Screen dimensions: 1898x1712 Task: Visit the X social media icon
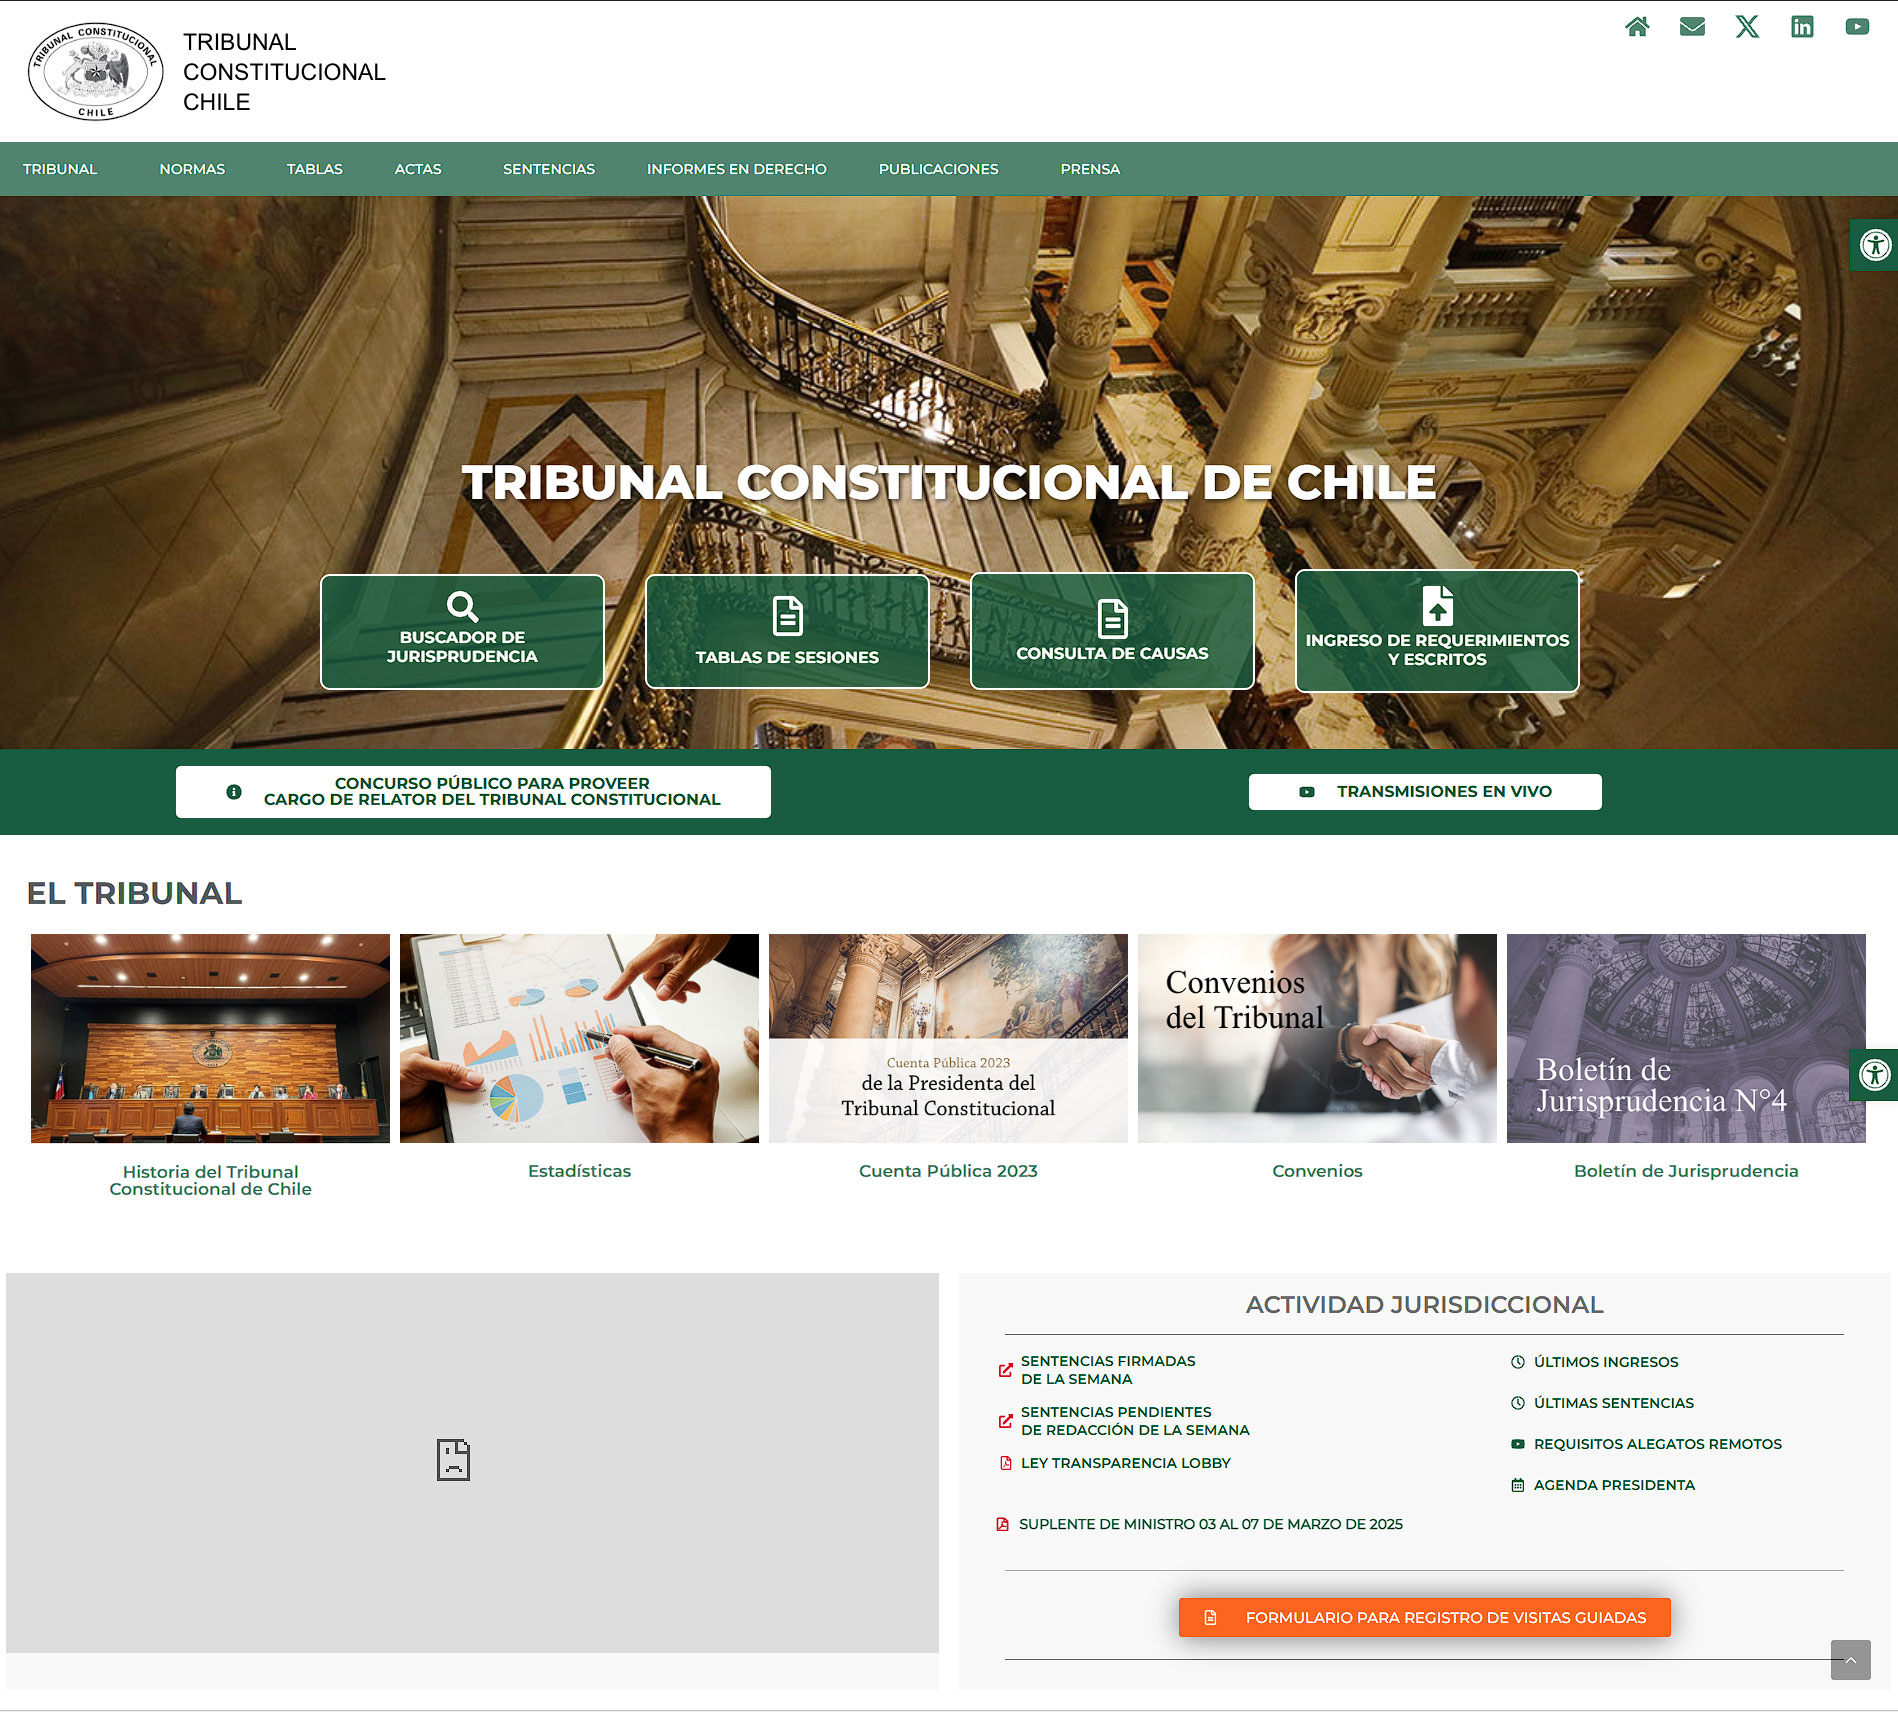click(1747, 27)
